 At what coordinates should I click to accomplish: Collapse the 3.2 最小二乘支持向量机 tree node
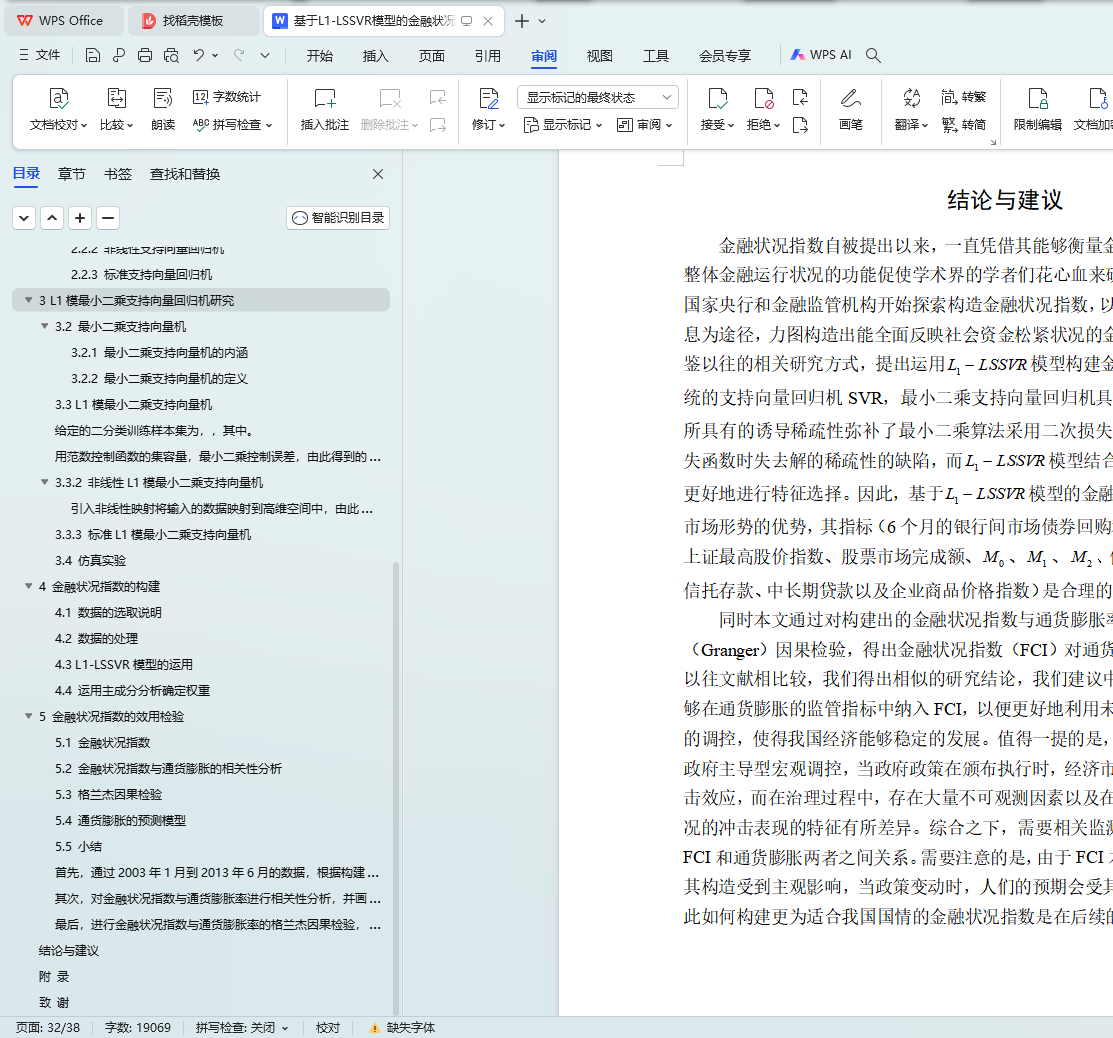(x=45, y=327)
